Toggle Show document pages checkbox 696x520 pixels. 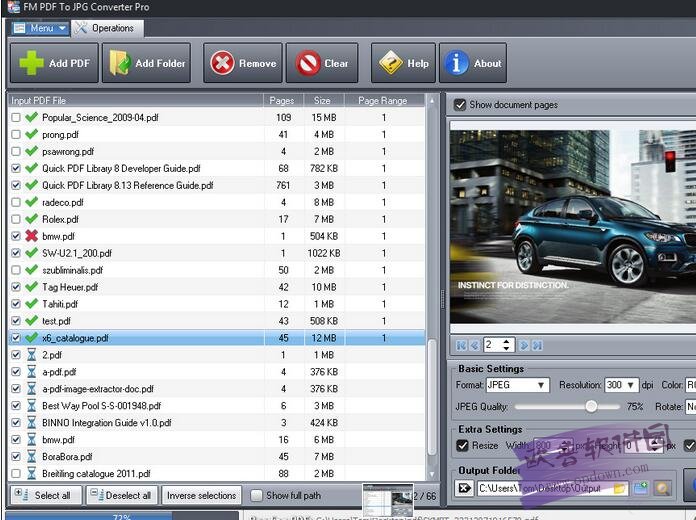coord(460,105)
